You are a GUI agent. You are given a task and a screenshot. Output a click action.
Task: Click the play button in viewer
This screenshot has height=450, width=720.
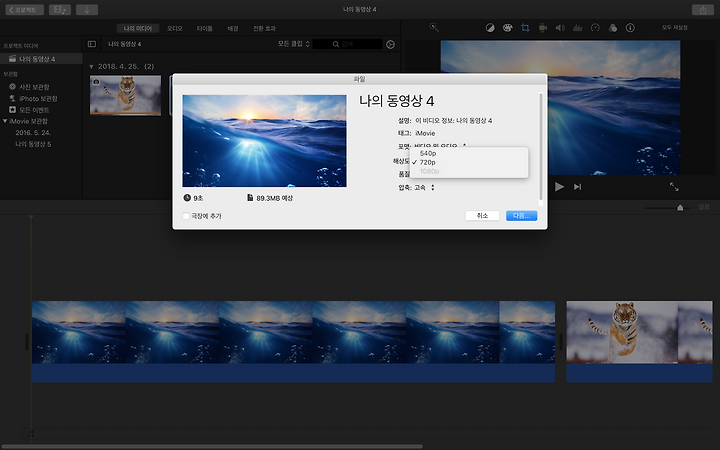point(559,186)
